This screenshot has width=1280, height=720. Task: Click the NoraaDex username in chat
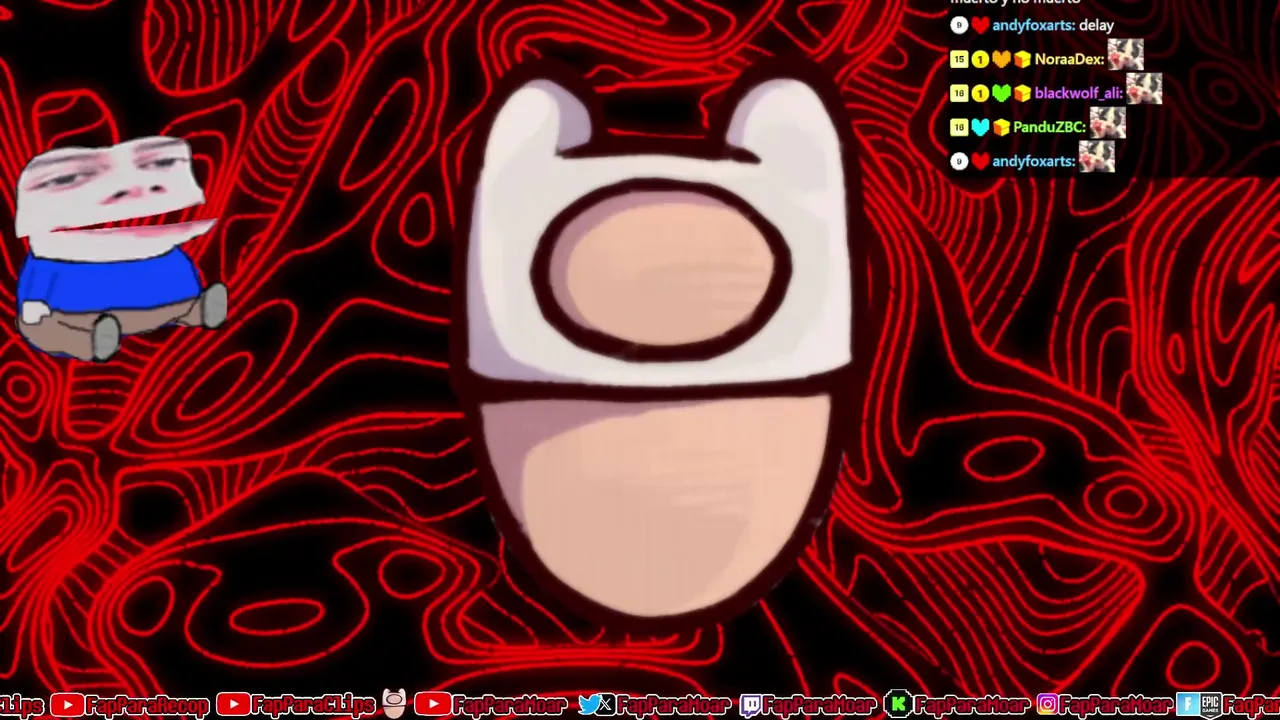coord(1069,60)
